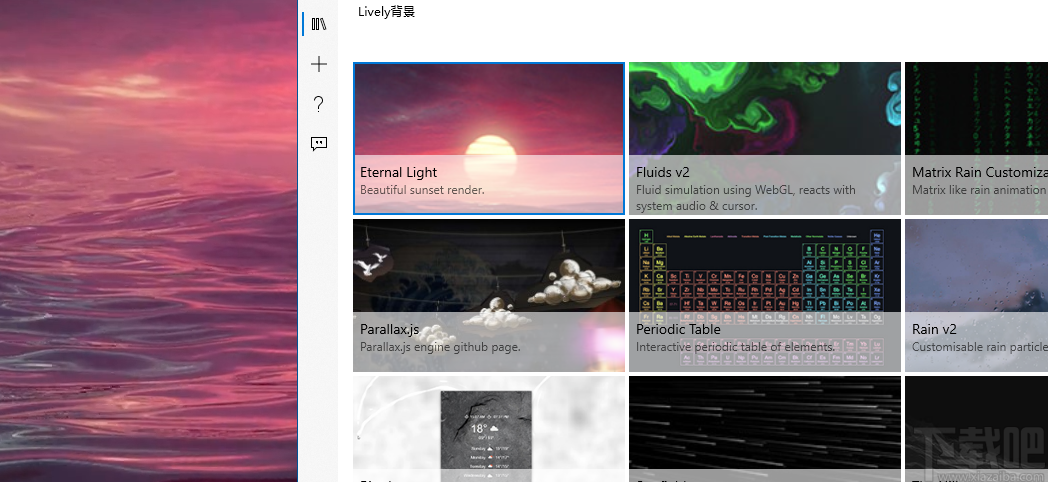Click the 'Rain v2' title text
This screenshot has height=482, width=1048.
[934, 330]
